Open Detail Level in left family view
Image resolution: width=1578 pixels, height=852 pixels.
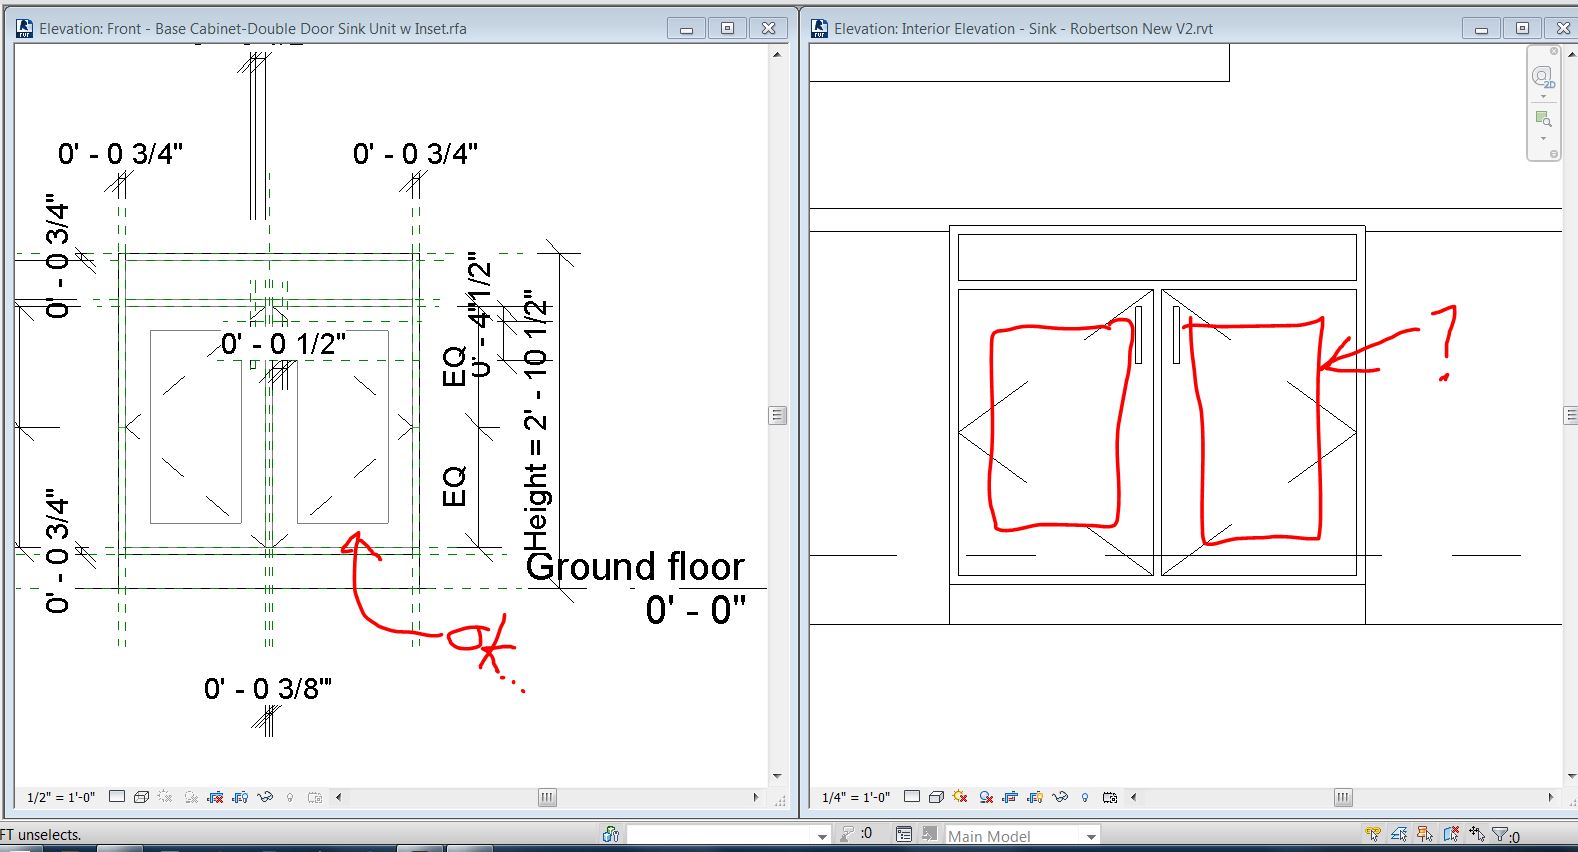click(x=117, y=797)
